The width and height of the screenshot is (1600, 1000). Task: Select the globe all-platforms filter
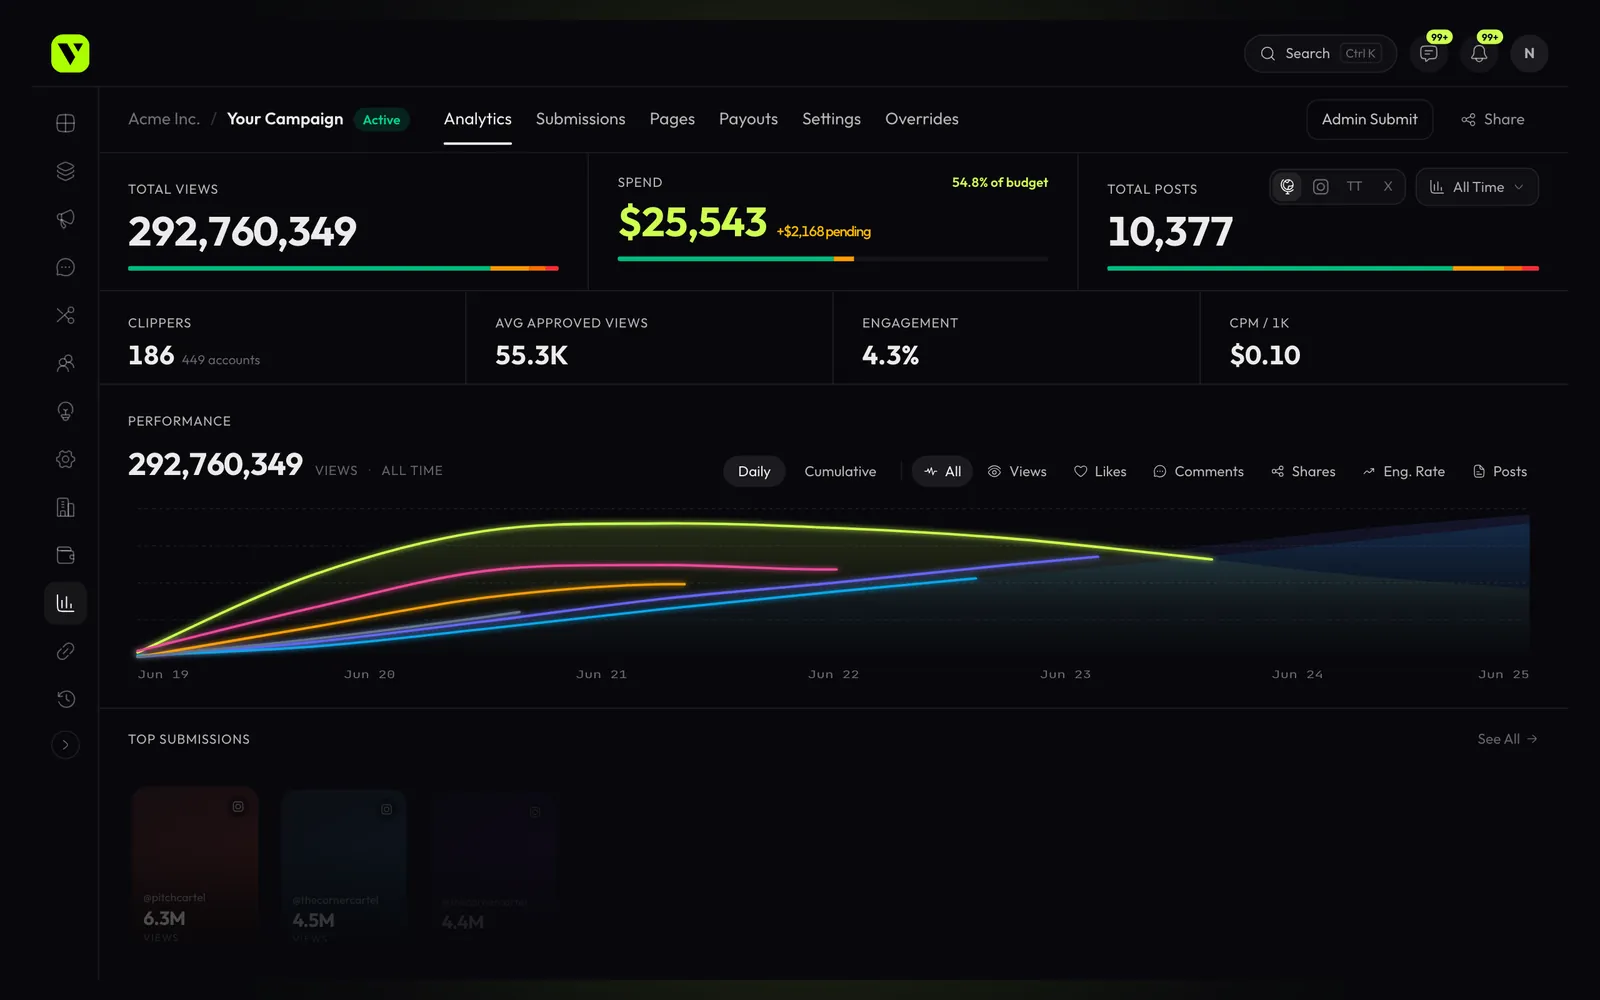pyautogui.click(x=1288, y=187)
